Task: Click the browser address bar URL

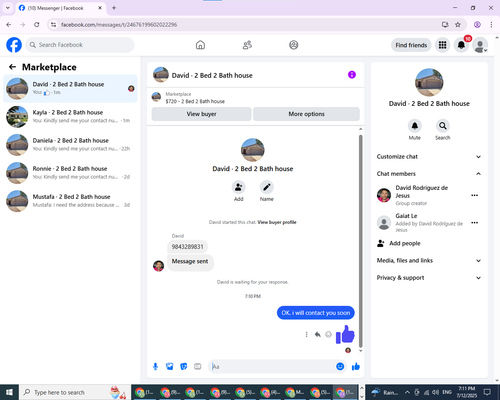Action: point(119,25)
